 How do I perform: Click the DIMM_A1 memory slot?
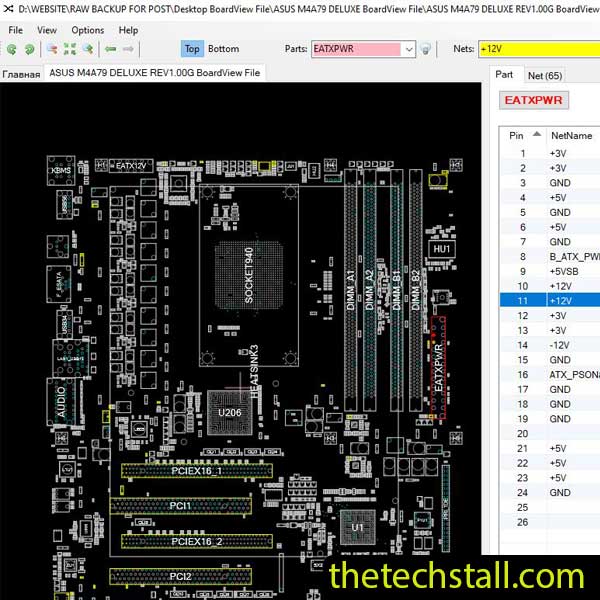351,291
